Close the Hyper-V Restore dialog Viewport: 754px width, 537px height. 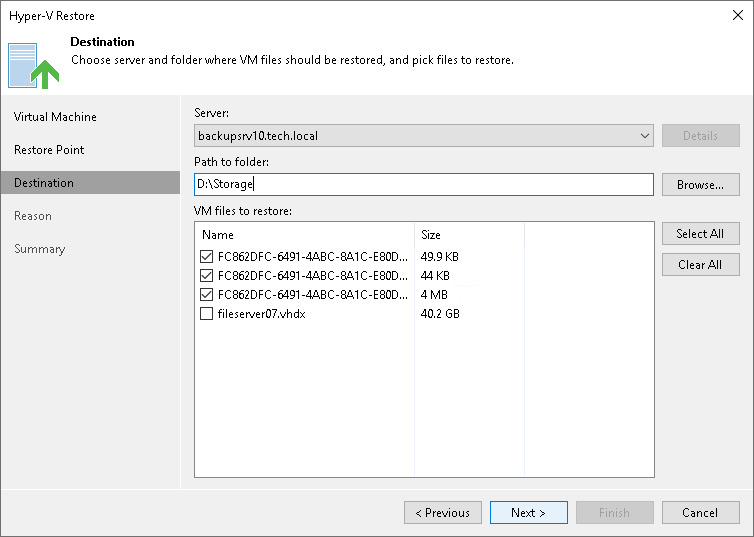point(738,15)
